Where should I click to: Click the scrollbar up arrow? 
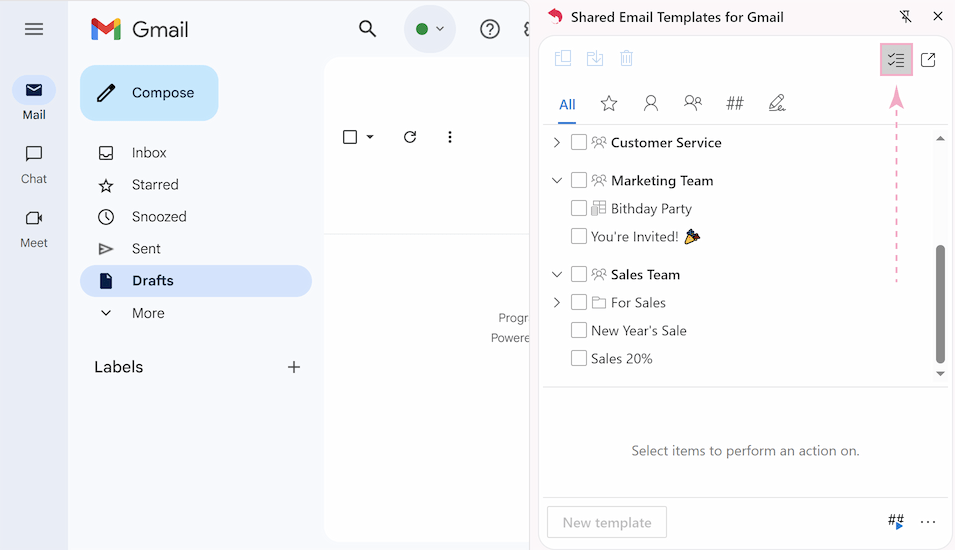pos(940,139)
